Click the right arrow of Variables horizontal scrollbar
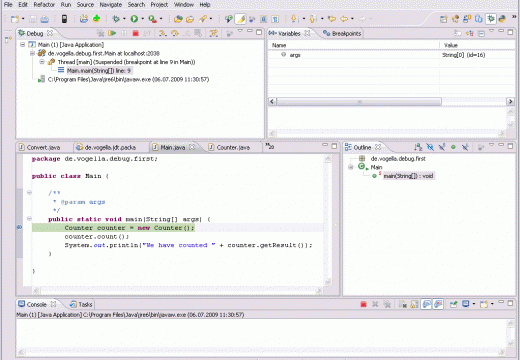This screenshot has height=360, width=520. (510, 101)
